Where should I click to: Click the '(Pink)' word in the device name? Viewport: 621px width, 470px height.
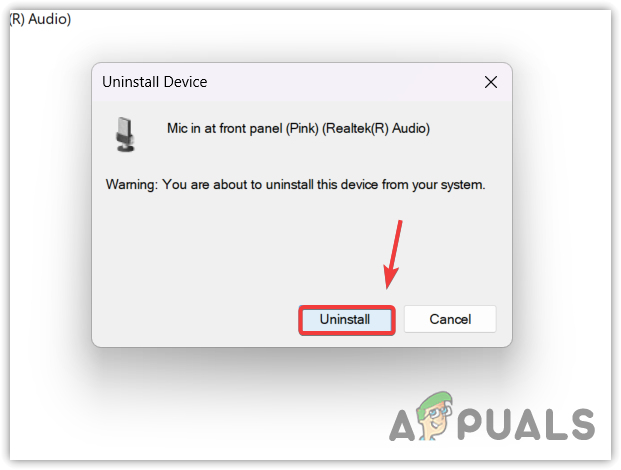tap(302, 128)
